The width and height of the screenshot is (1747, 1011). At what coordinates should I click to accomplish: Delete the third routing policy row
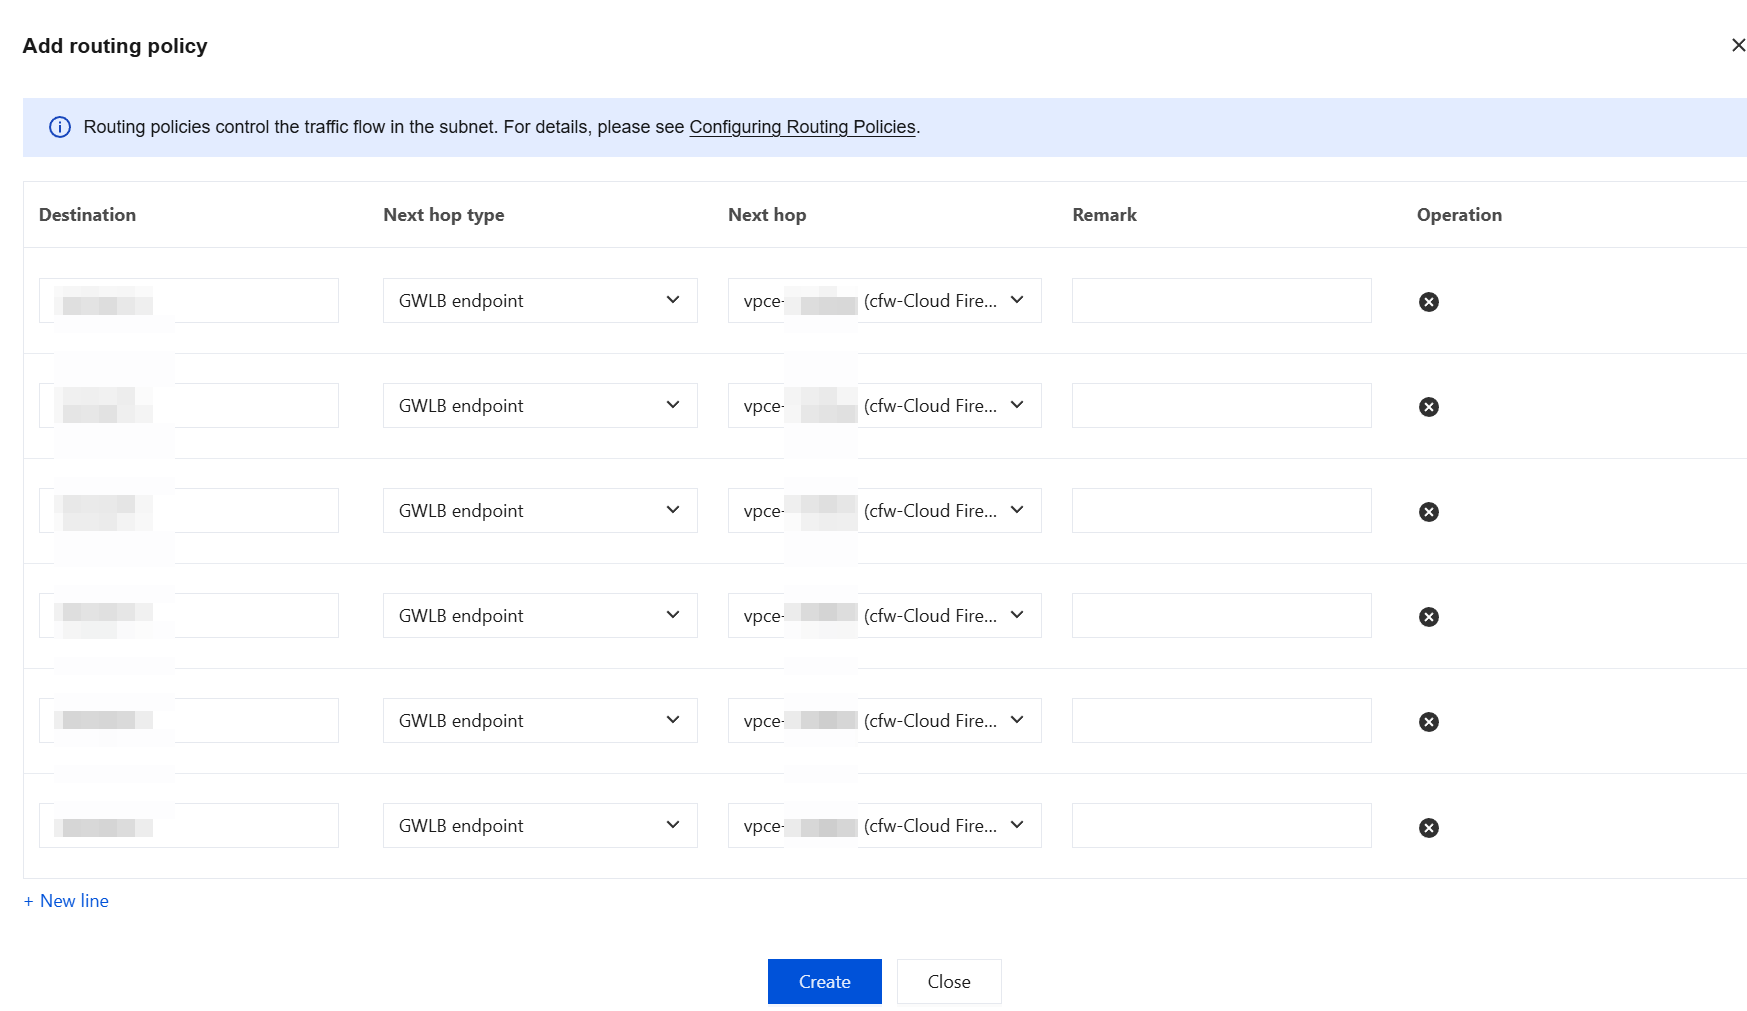pos(1428,512)
